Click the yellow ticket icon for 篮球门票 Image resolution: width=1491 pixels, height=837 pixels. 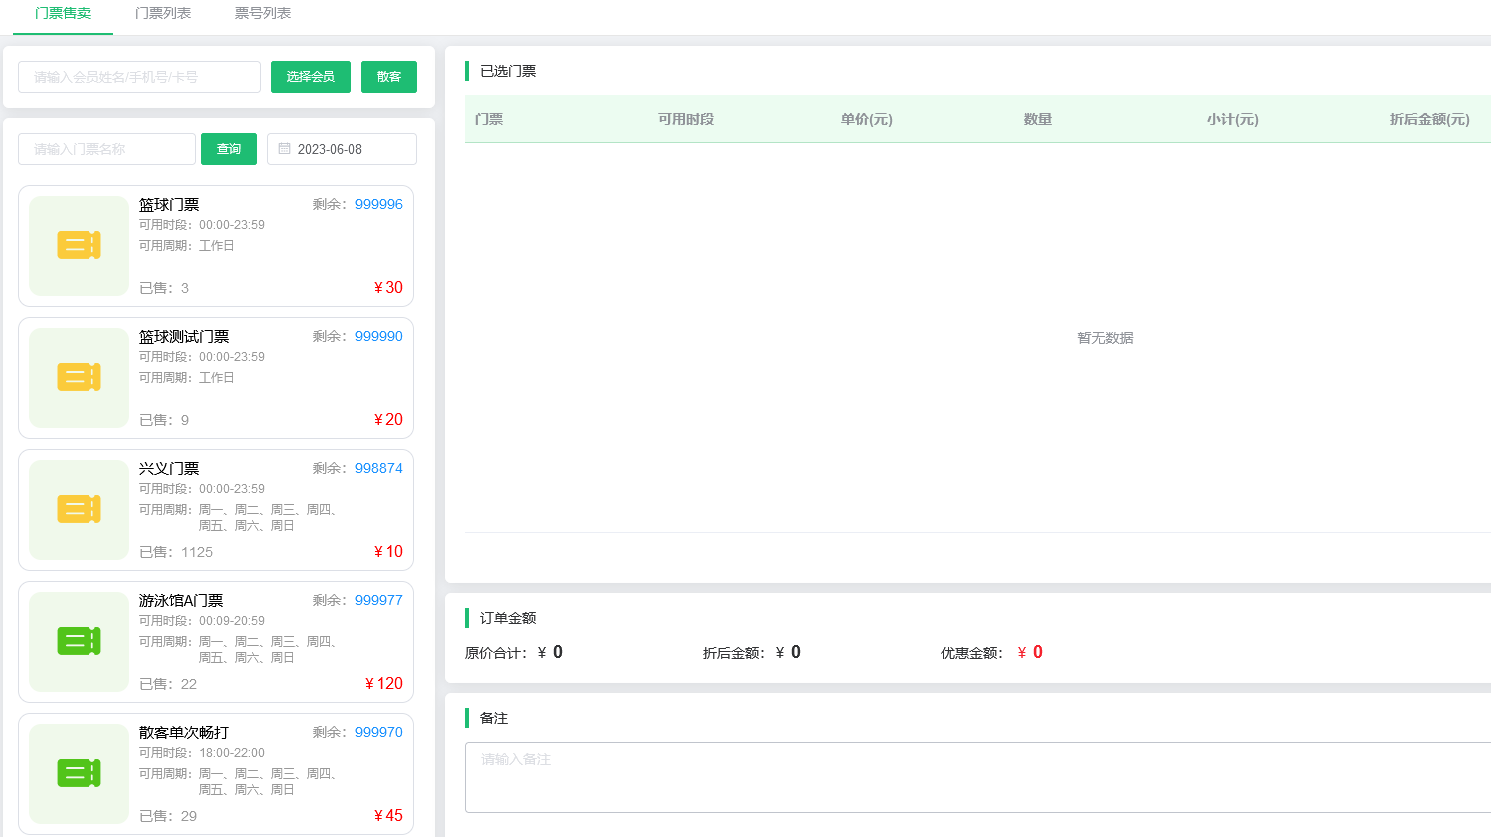79,245
